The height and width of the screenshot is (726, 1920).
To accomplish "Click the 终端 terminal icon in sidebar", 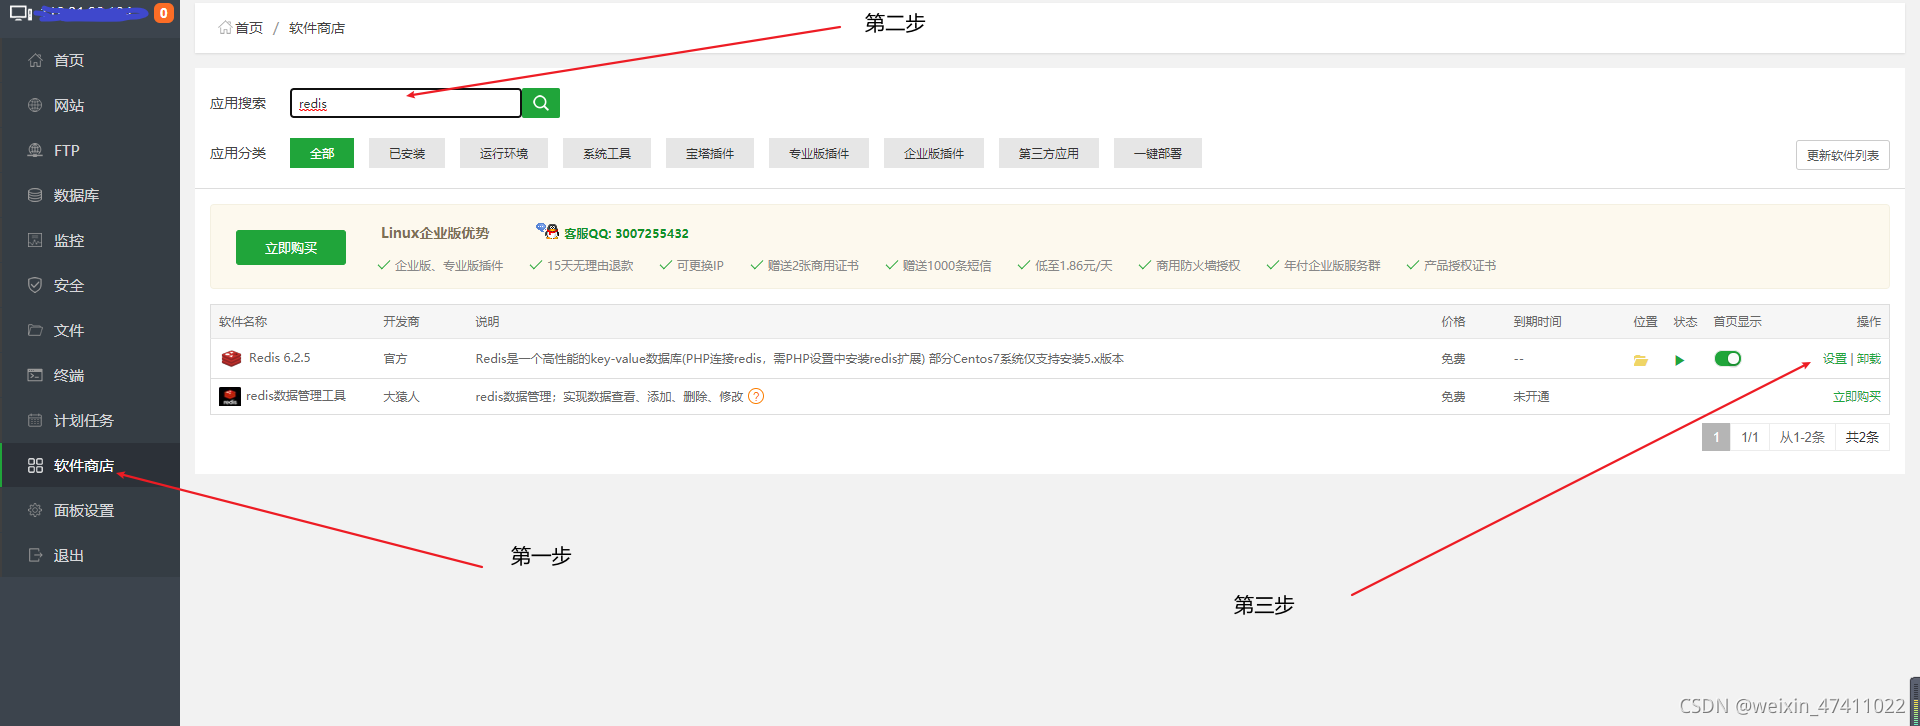I will (x=35, y=375).
